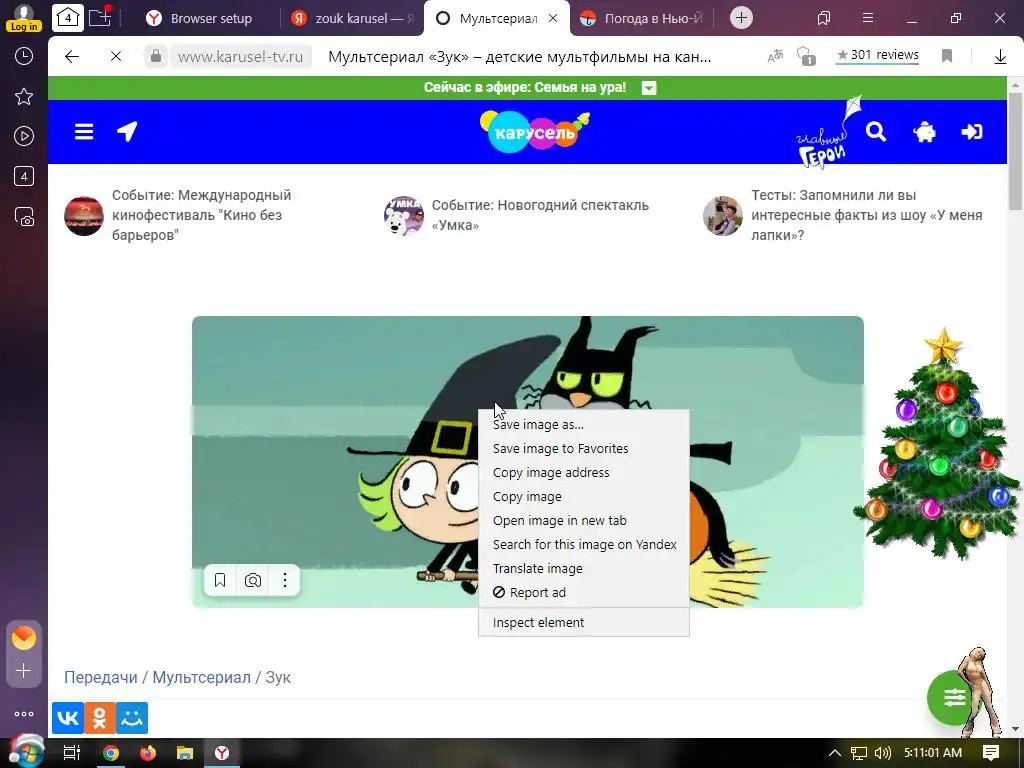This screenshot has width=1024, height=768.
Task: Switch to the 'Погода в Нью-Й' tab
Action: pyautogui.click(x=641, y=18)
